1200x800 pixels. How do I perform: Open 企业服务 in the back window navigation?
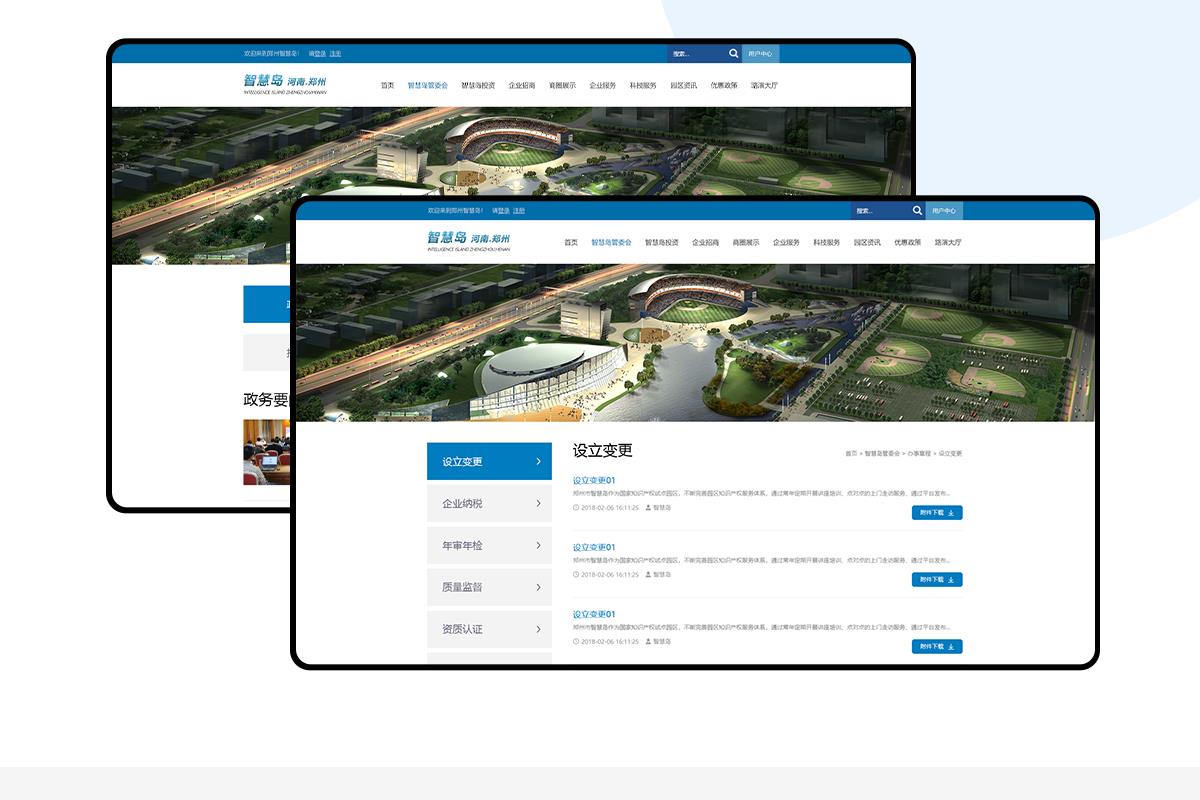pos(603,86)
